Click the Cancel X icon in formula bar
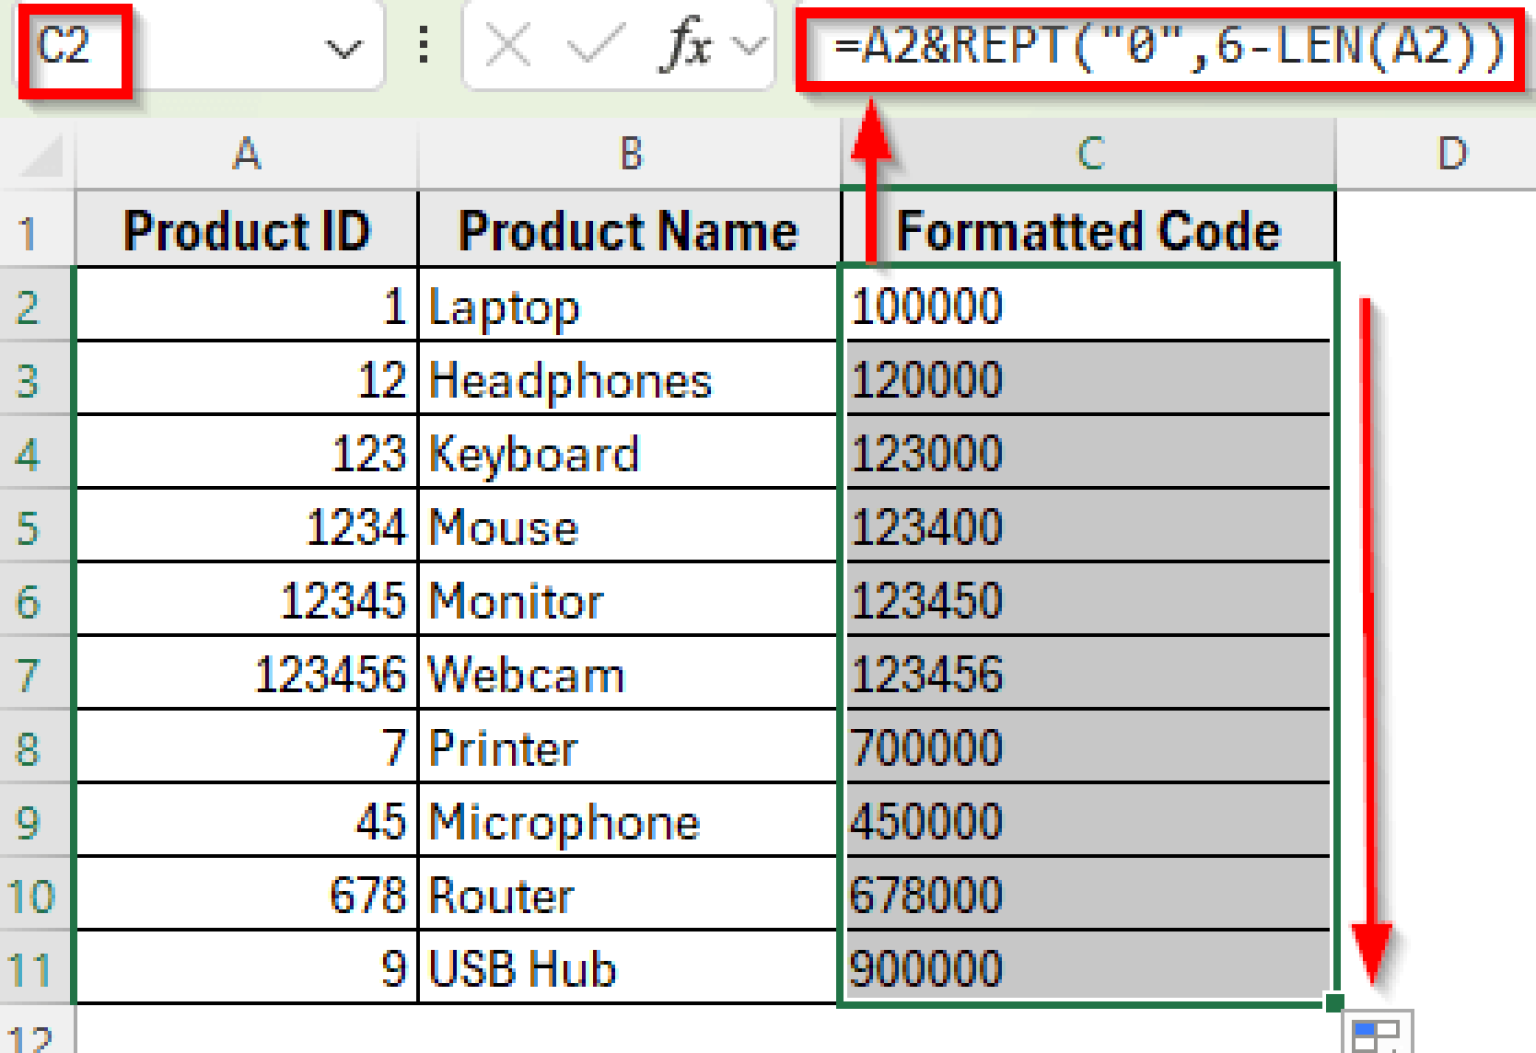The image size is (1536, 1053). point(508,47)
